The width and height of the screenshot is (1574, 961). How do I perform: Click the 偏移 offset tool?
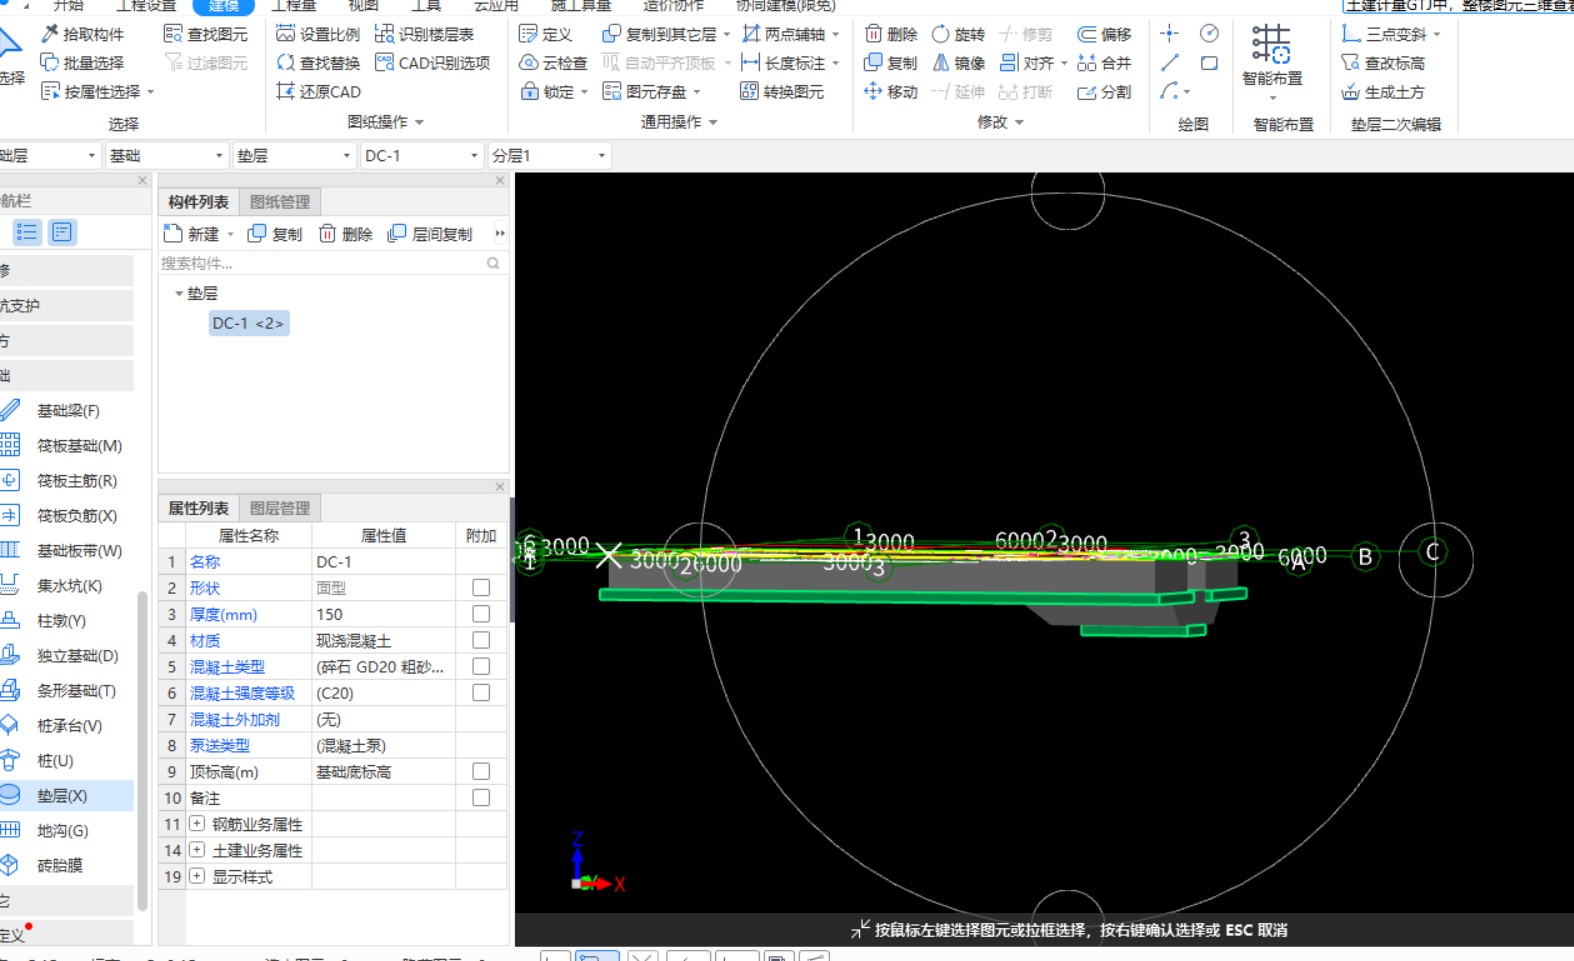pyautogui.click(x=1104, y=34)
